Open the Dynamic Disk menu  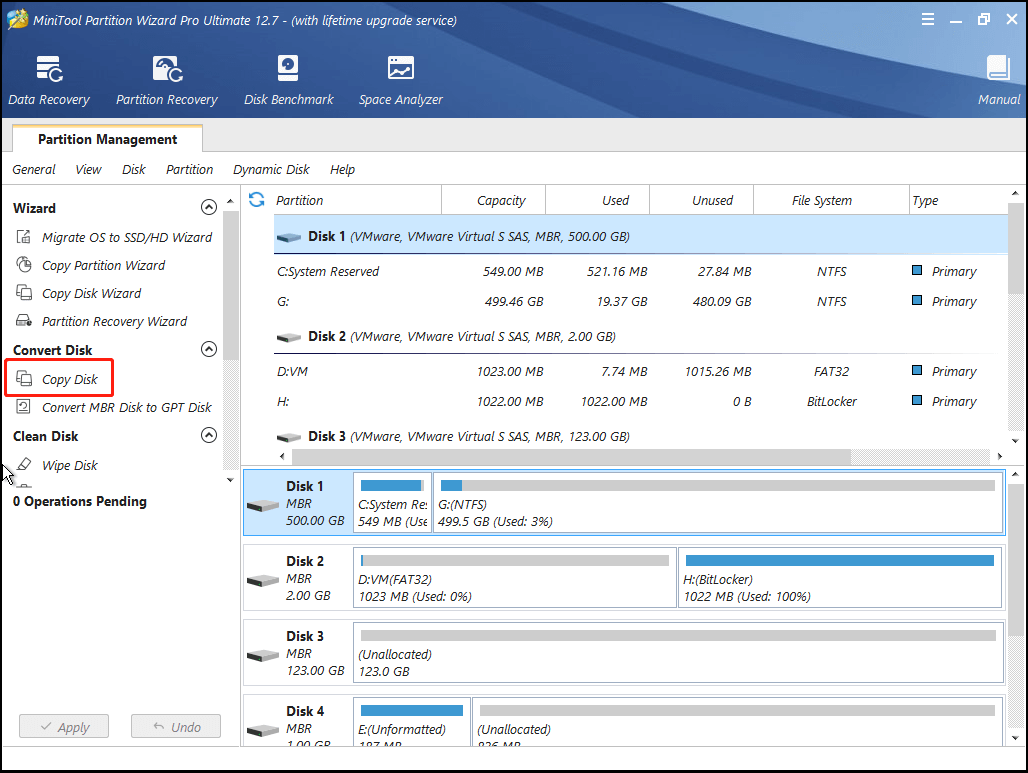(x=271, y=169)
